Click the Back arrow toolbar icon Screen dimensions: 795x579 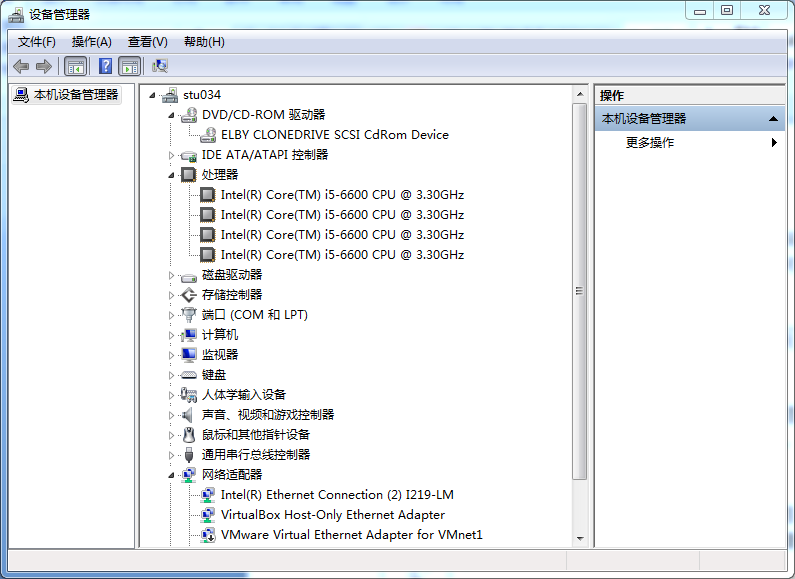[x=21, y=66]
